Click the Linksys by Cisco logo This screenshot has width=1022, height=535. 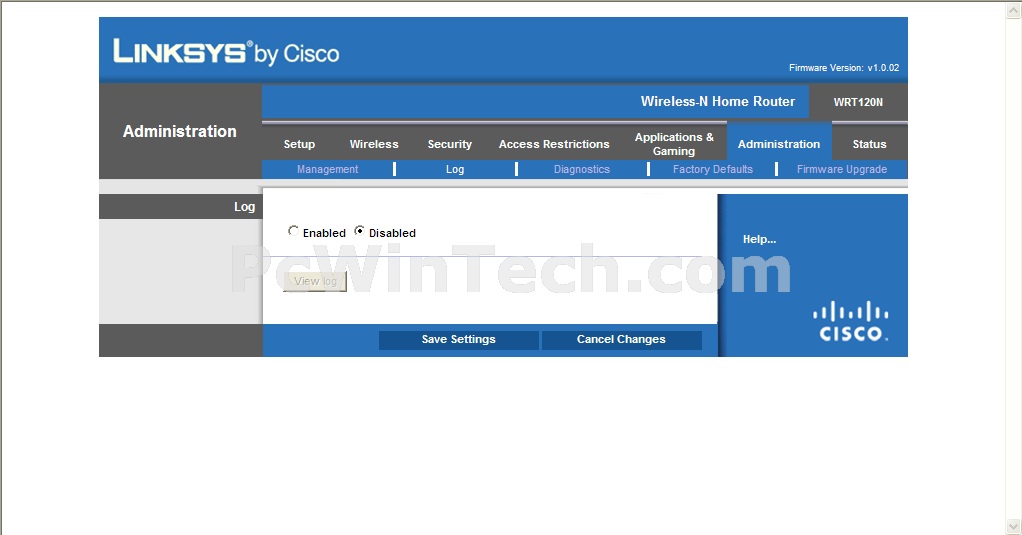click(x=226, y=52)
